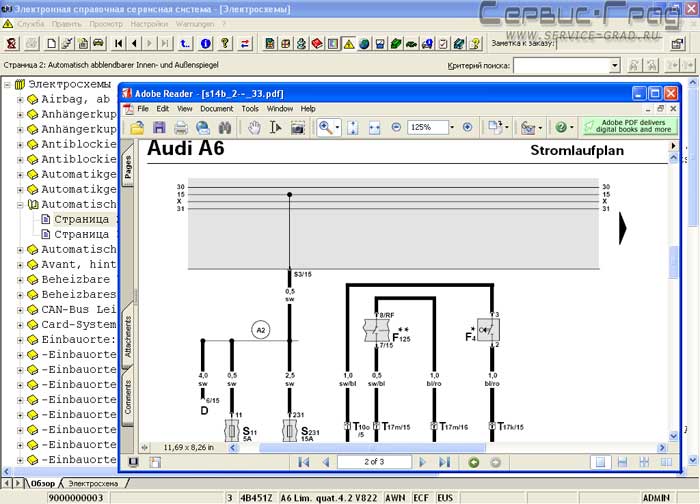Select facing pages layout button
Screen dimensions: 700x504
tap(666, 462)
